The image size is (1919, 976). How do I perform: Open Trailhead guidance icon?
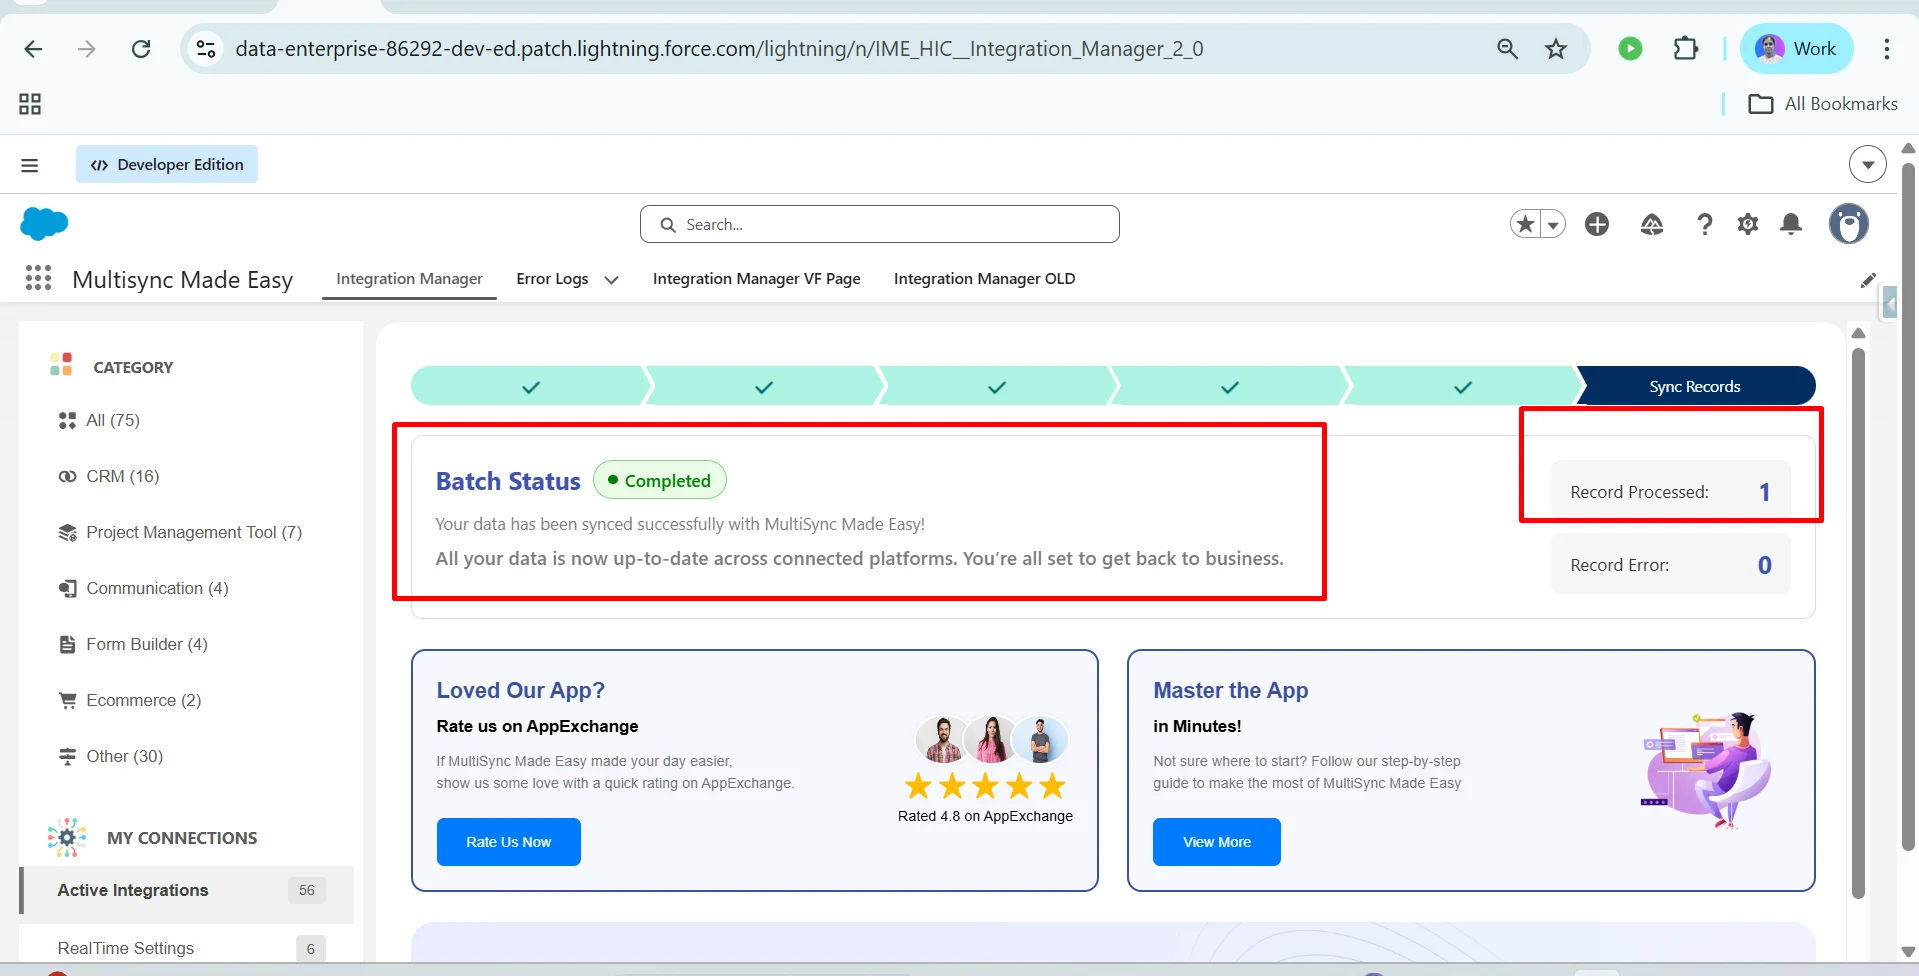click(1652, 224)
